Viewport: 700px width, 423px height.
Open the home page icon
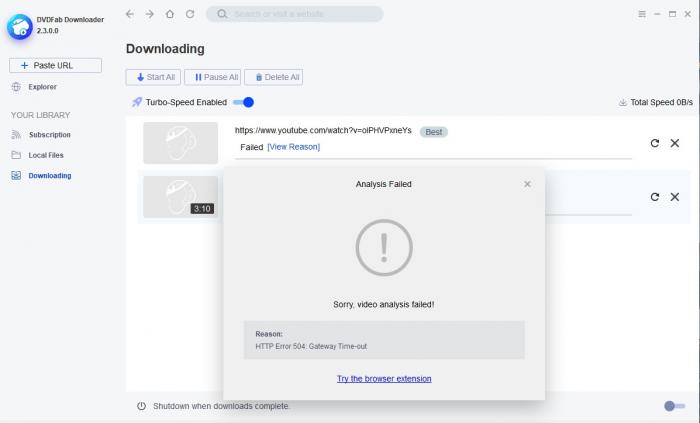pos(170,14)
